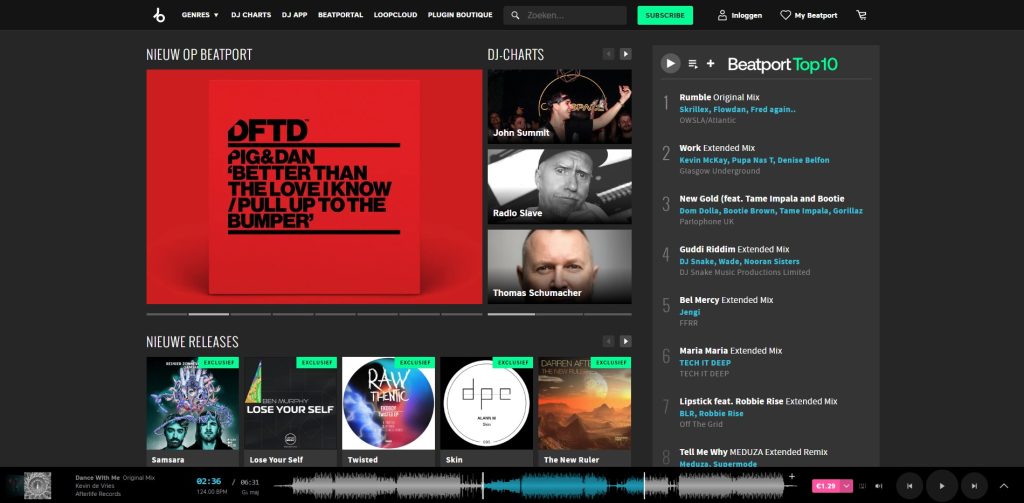This screenshot has width=1024, height=503.
Task: Open track Maria Maria Extended Mix
Action: pyautogui.click(x=730, y=351)
